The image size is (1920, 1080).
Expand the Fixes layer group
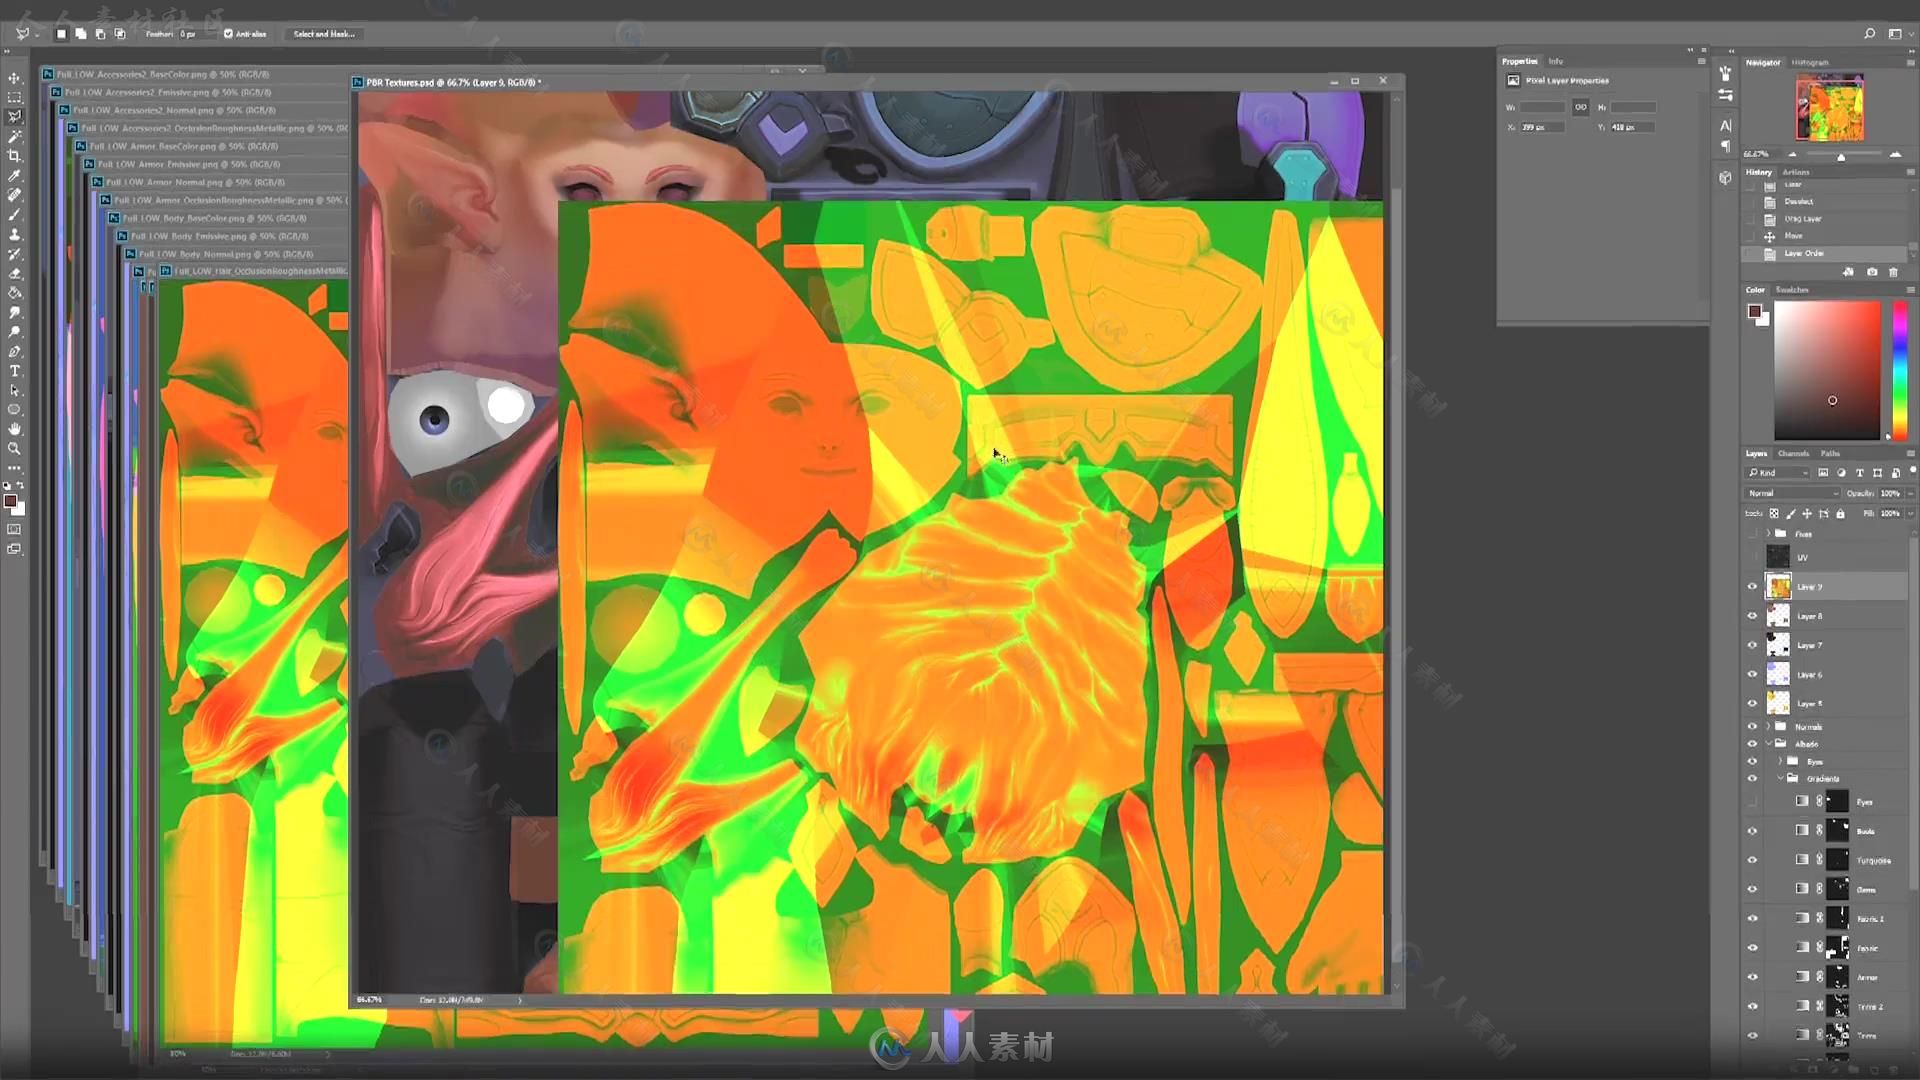(x=1768, y=534)
